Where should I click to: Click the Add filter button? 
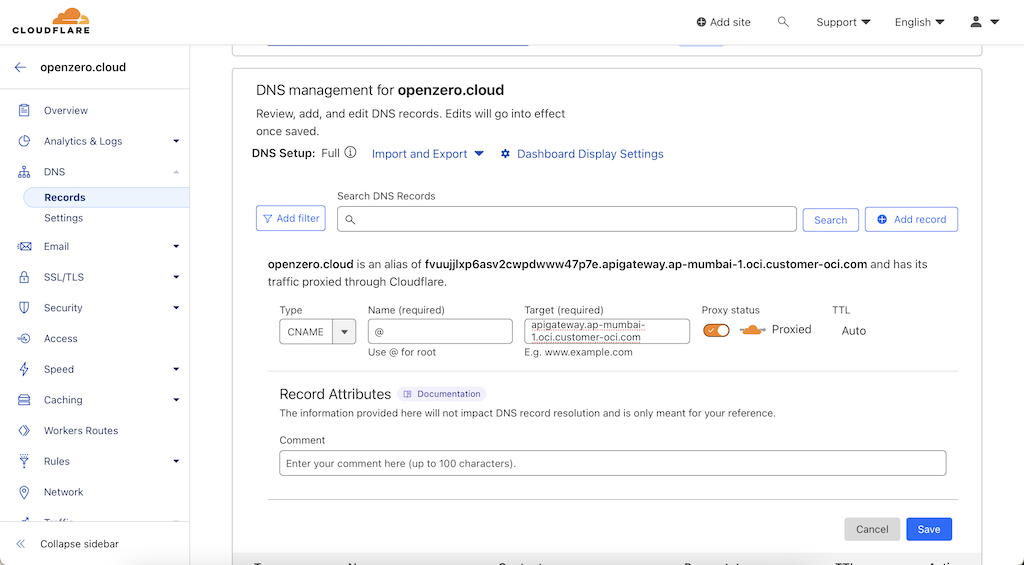click(291, 218)
